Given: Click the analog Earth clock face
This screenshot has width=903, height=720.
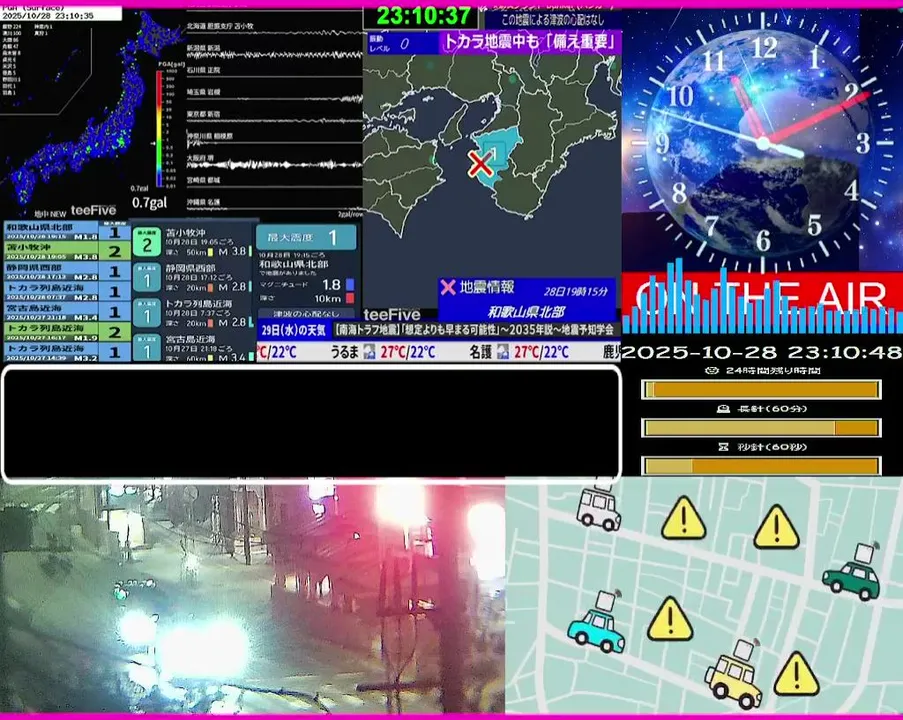Looking at the screenshot, I should [x=762, y=143].
